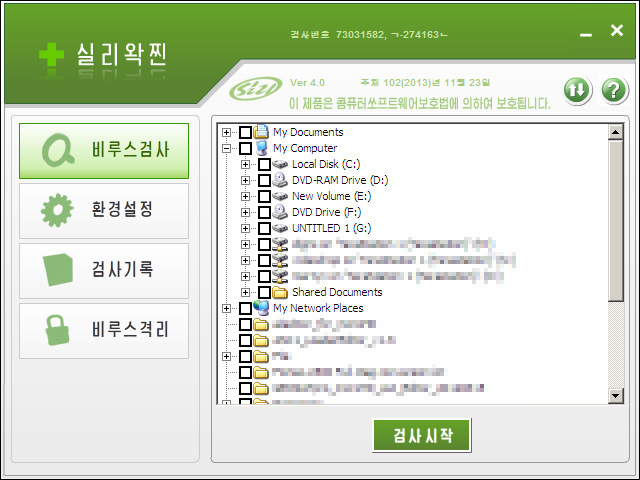
Task: Open help with the question mark icon
Action: click(x=614, y=90)
